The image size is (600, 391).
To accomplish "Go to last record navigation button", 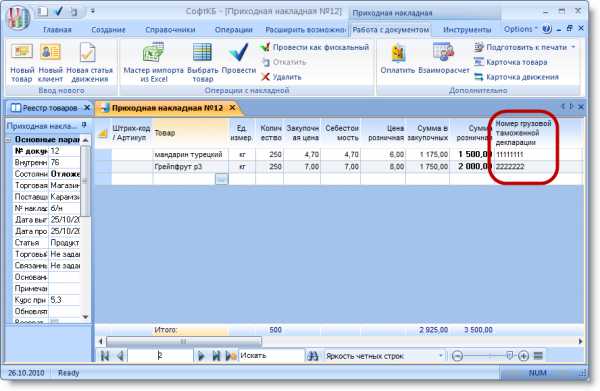I will (x=216, y=356).
